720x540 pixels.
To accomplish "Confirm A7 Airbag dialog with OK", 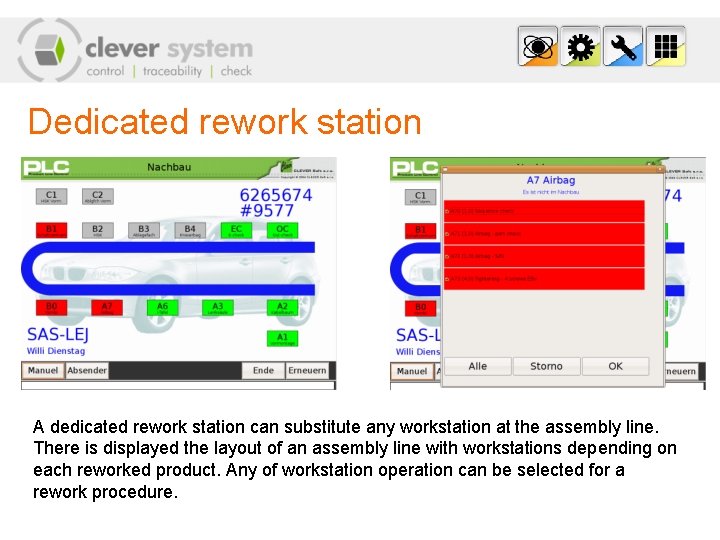I will tap(615, 366).
